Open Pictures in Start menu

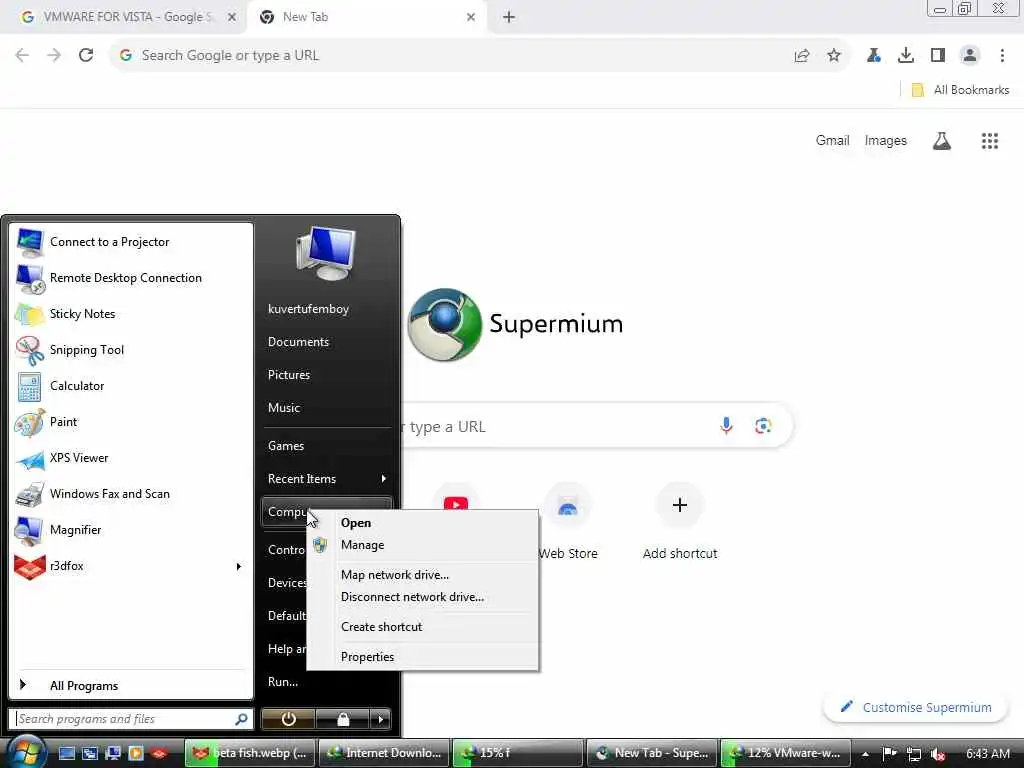point(327,375)
